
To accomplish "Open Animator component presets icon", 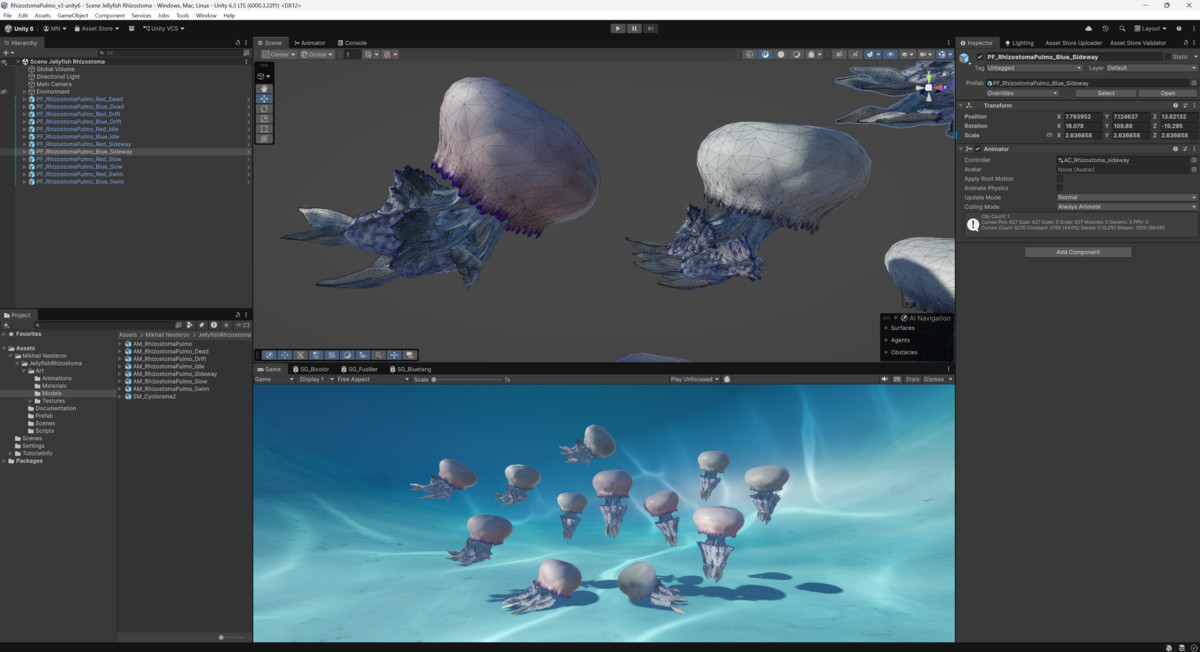I will point(1184,149).
